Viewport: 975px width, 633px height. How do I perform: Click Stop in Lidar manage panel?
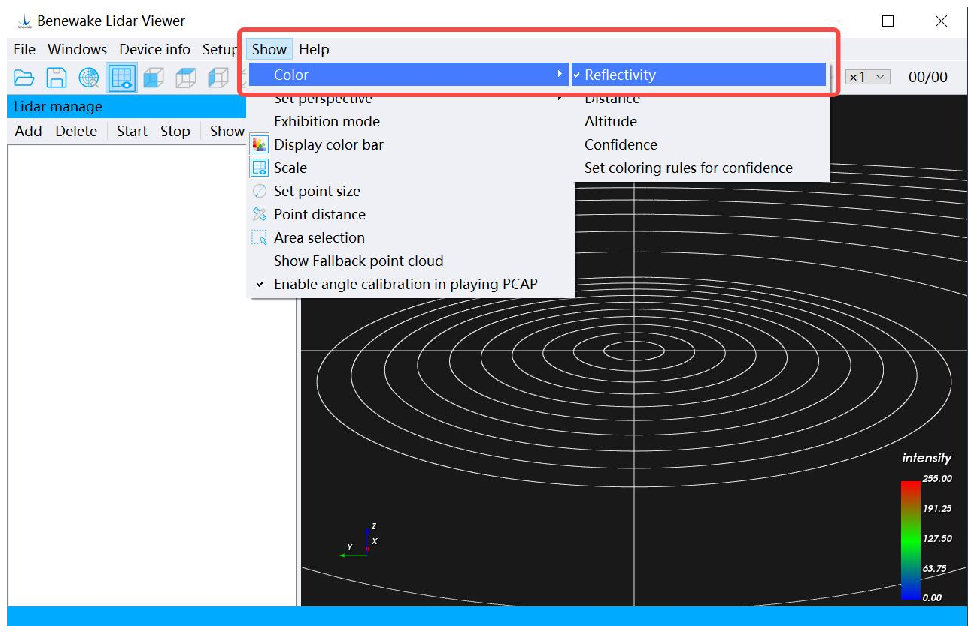[x=175, y=131]
